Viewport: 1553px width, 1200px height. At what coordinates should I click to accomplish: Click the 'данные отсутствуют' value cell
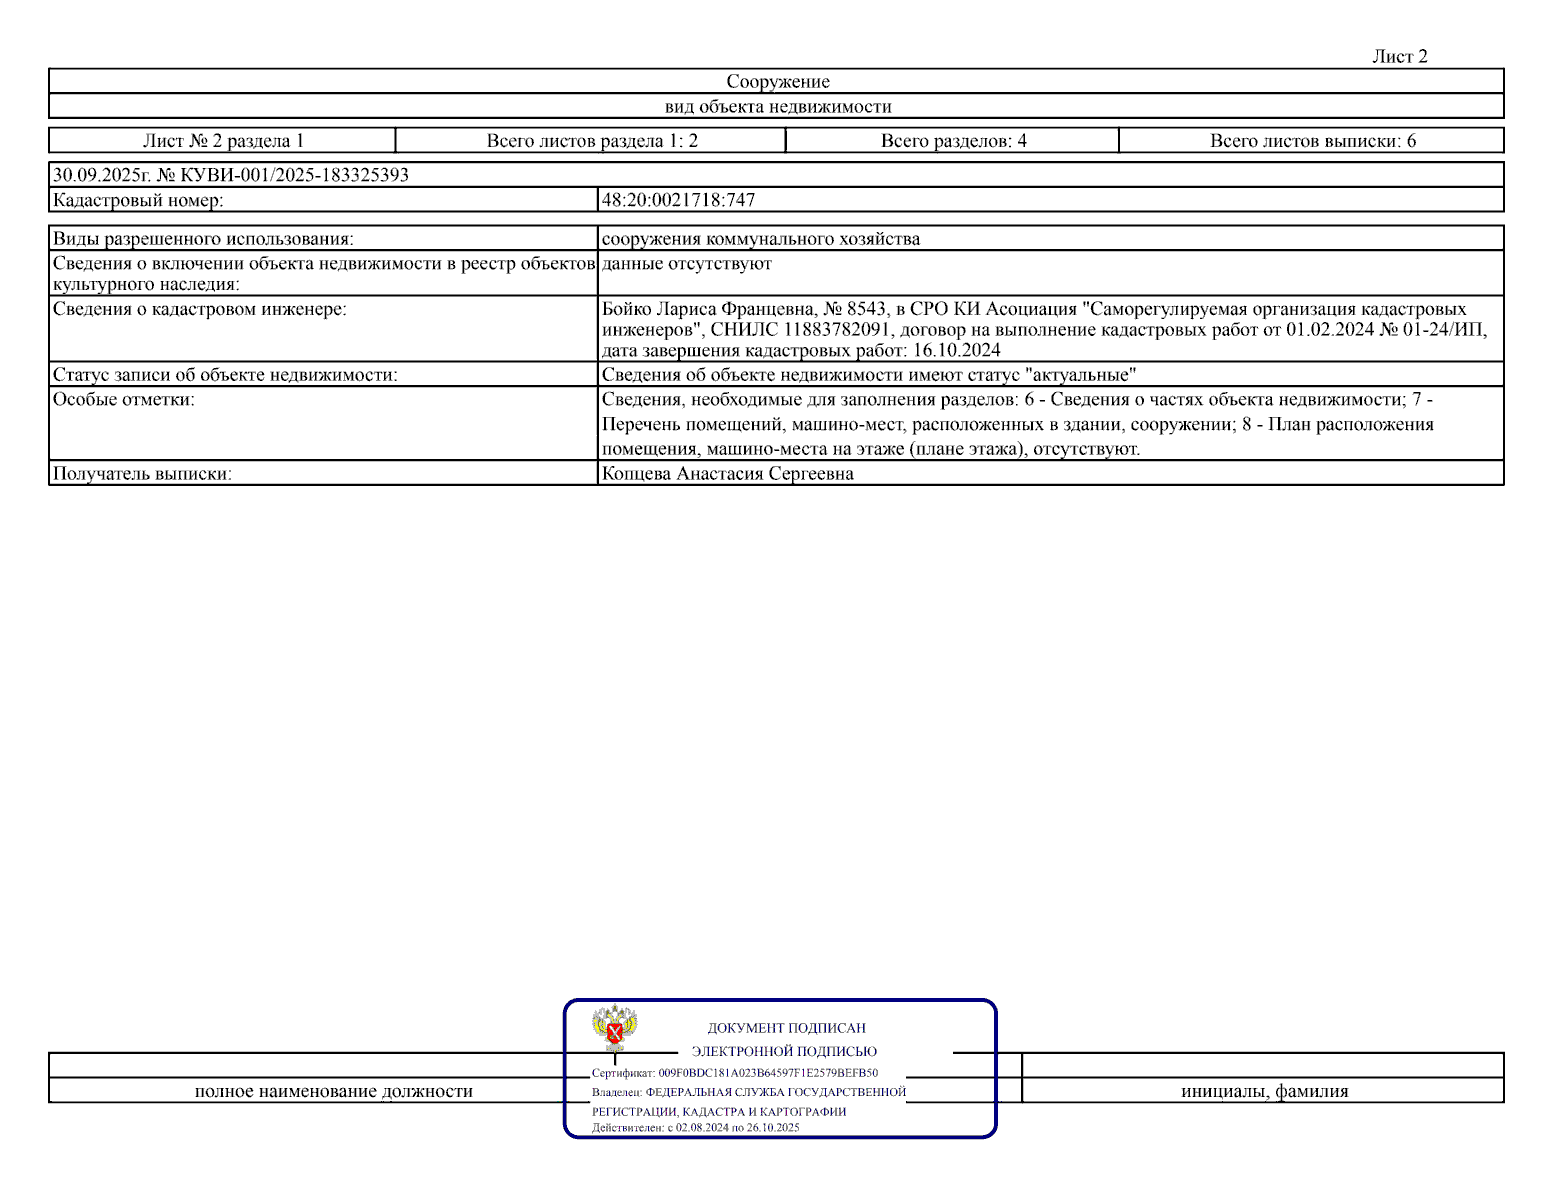[x=1051, y=273]
